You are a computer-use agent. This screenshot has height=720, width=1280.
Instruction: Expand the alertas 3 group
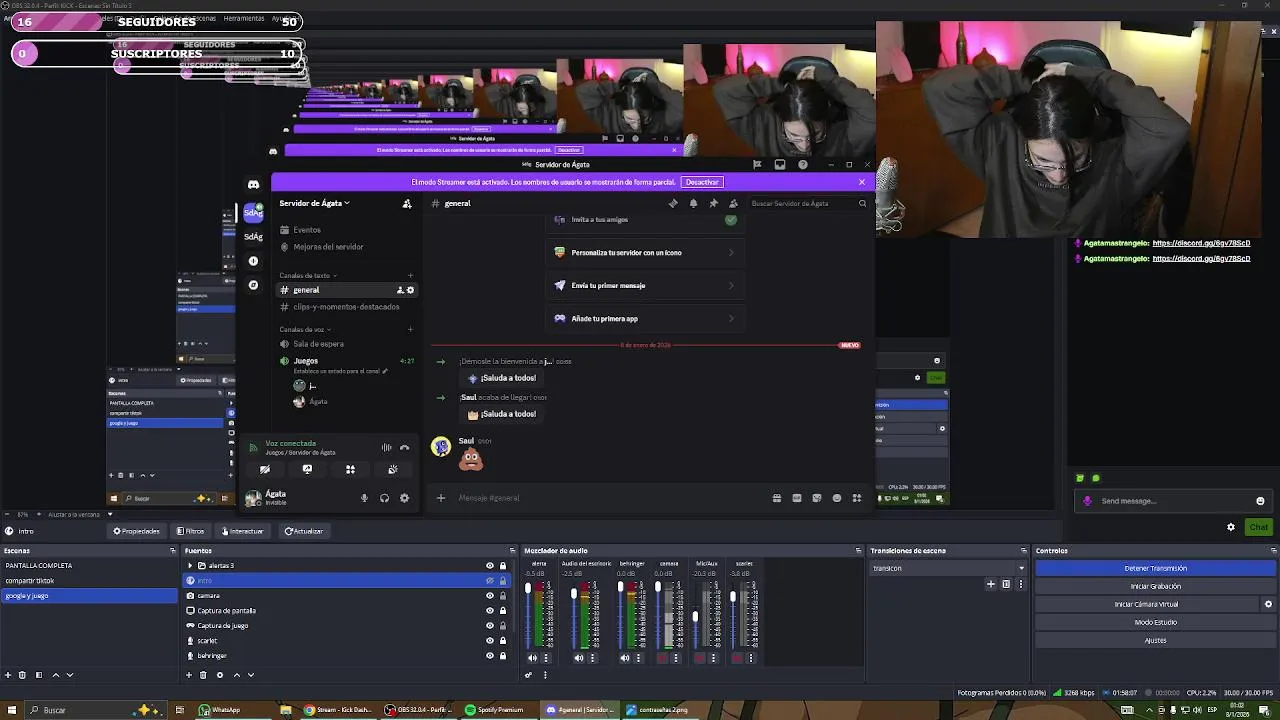(190, 566)
